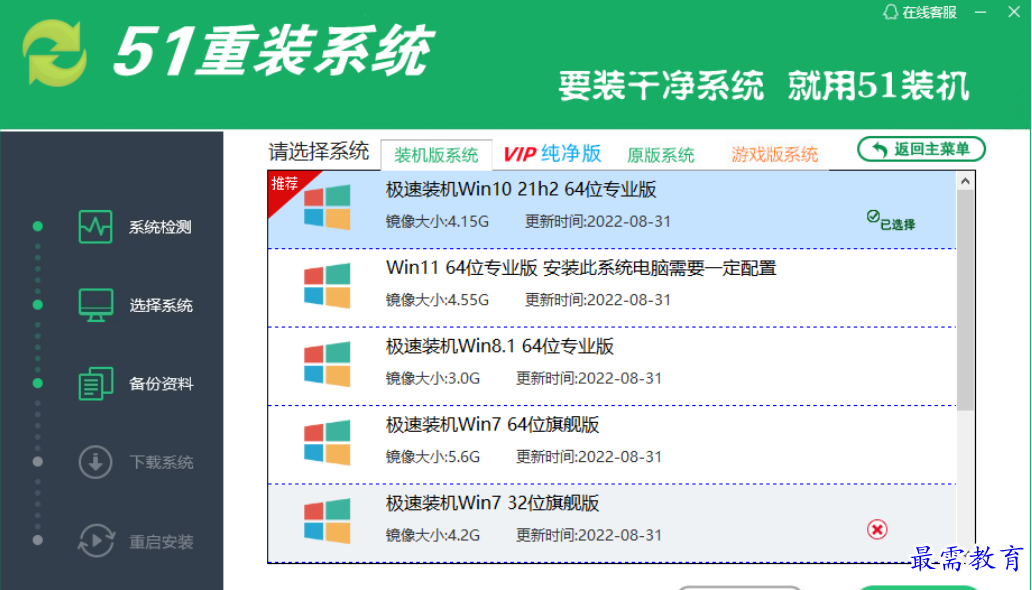Select 选择系统 step label in sidebar
Viewport: 1032px width, 590px height.
point(161,306)
